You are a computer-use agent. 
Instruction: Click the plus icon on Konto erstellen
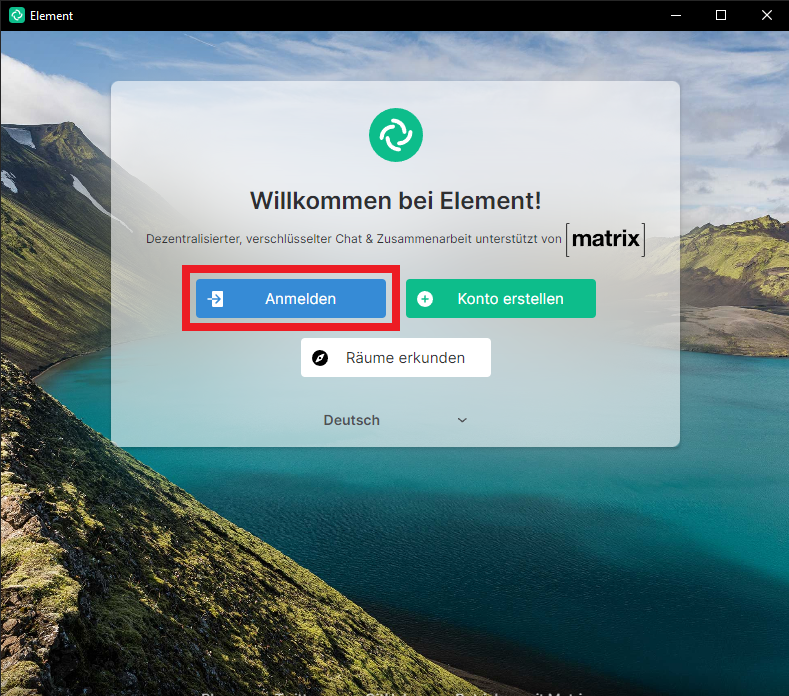425,299
